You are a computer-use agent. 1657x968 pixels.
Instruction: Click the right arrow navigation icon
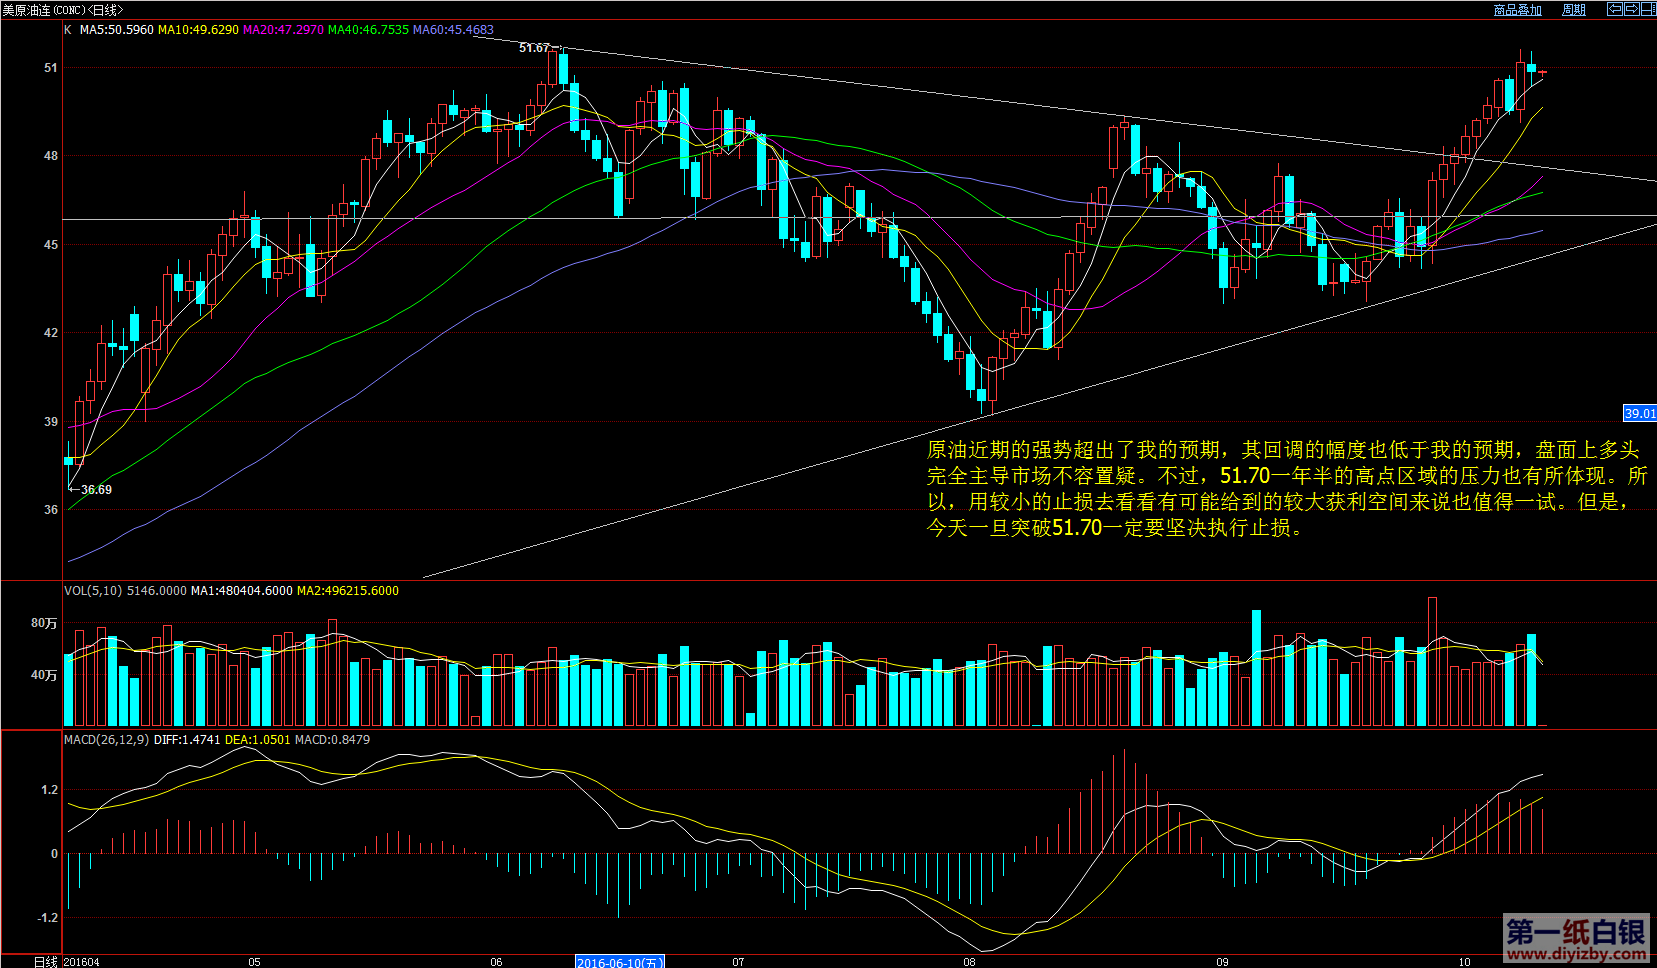(x=1631, y=9)
